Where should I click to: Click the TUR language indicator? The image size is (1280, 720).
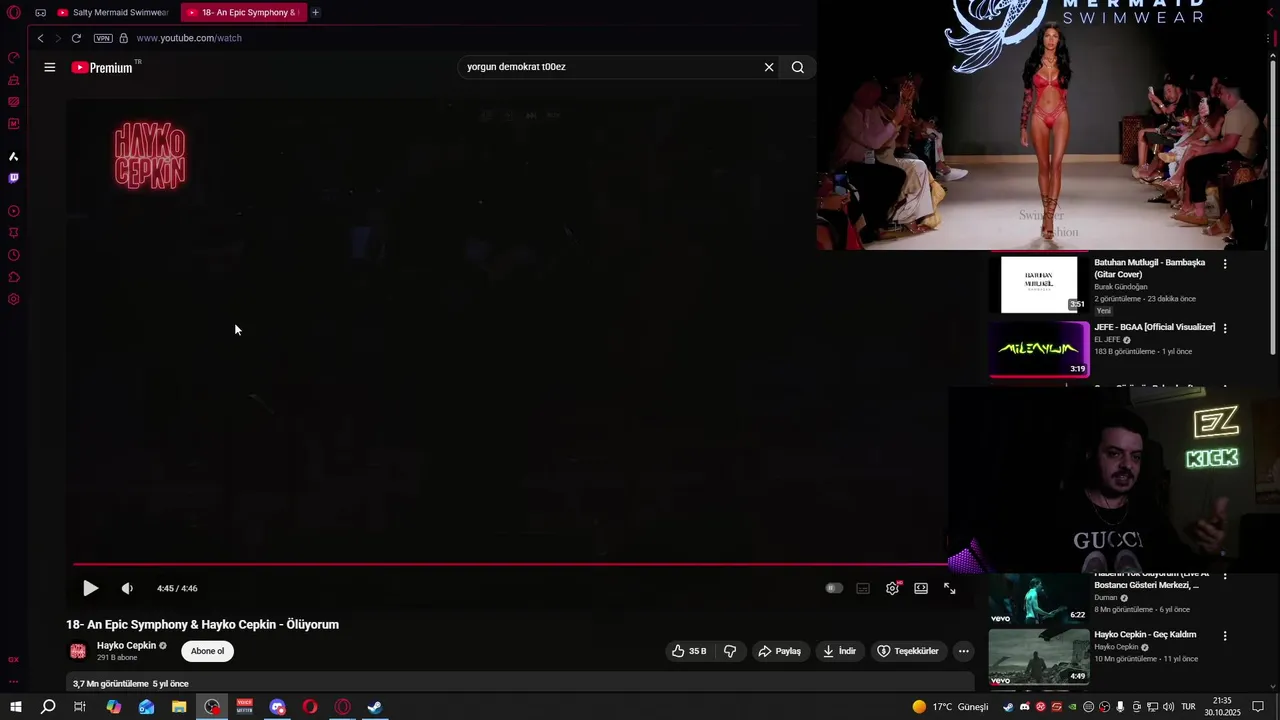[x=1188, y=707]
